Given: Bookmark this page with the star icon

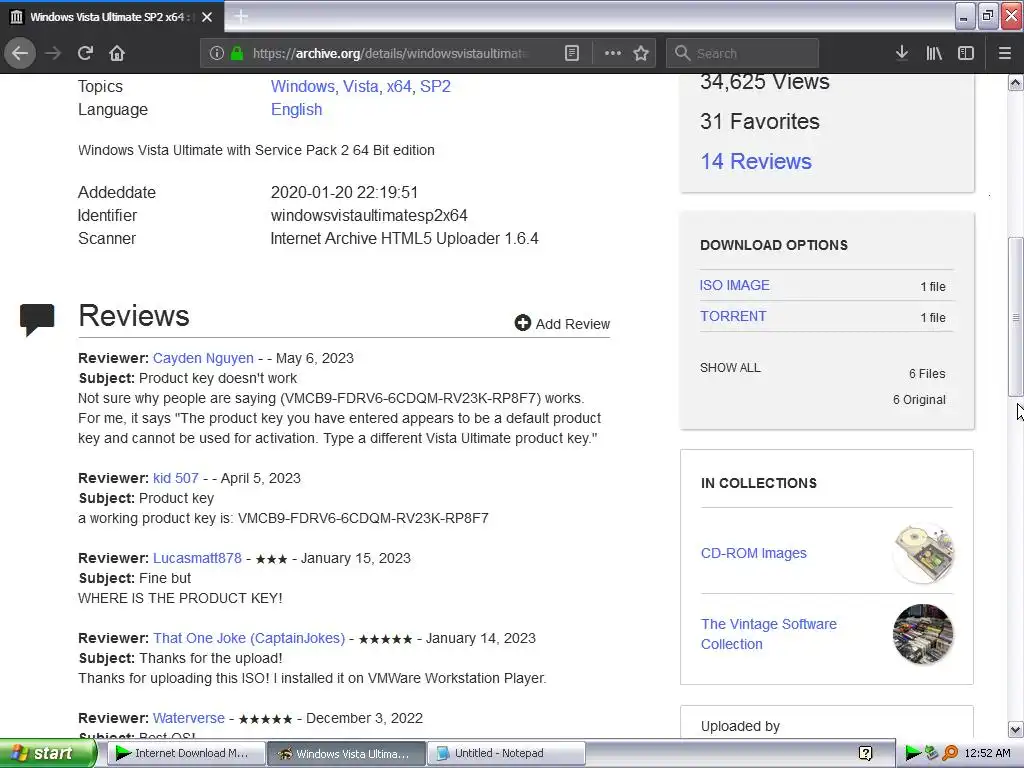Looking at the screenshot, I should pyautogui.click(x=641, y=53).
